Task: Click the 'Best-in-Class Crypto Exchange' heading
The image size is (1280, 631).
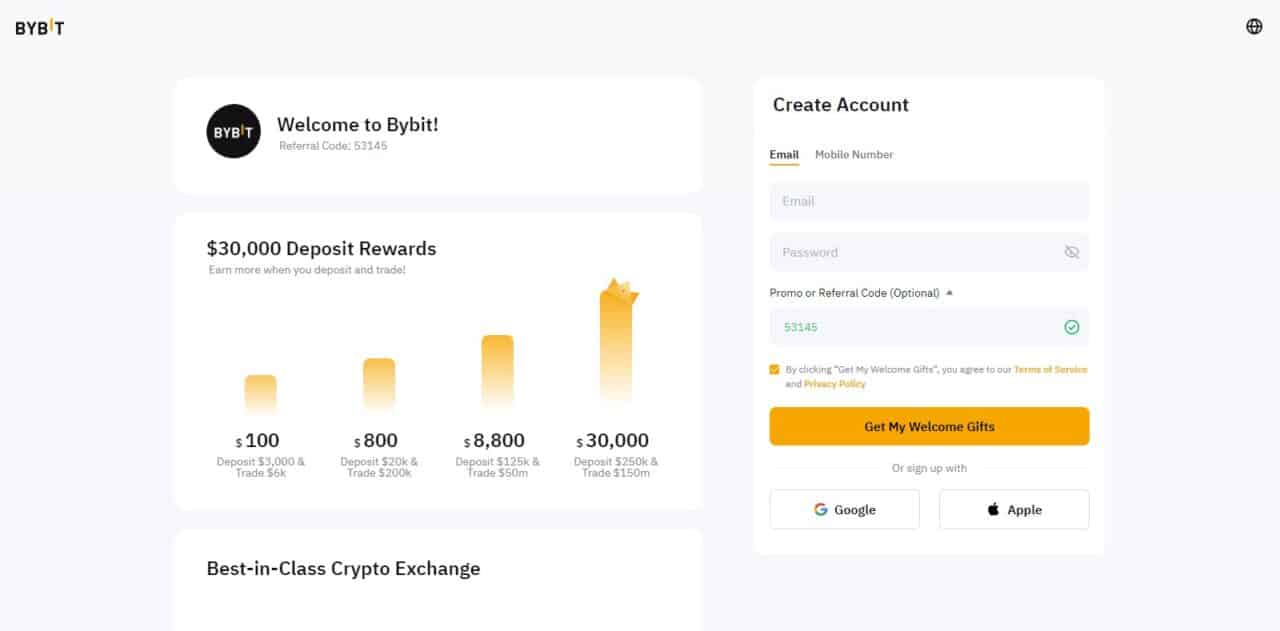Action: [x=343, y=568]
